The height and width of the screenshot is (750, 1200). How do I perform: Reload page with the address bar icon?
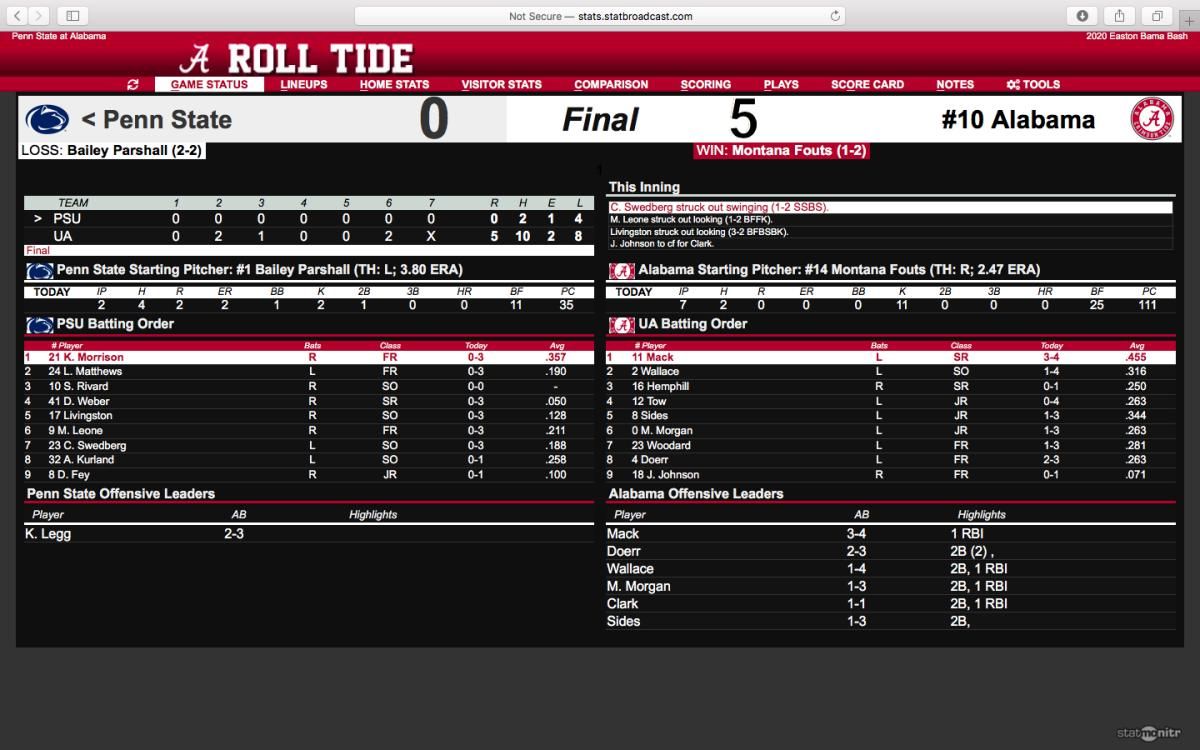tap(835, 16)
